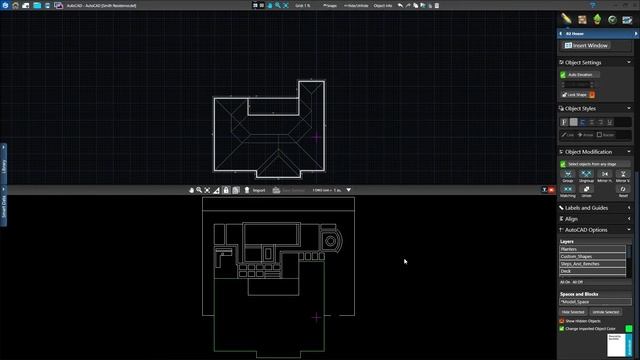This screenshot has width=640, height=360.
Task: Open the green imported object color swatch
Action: [x=629, y=329]
